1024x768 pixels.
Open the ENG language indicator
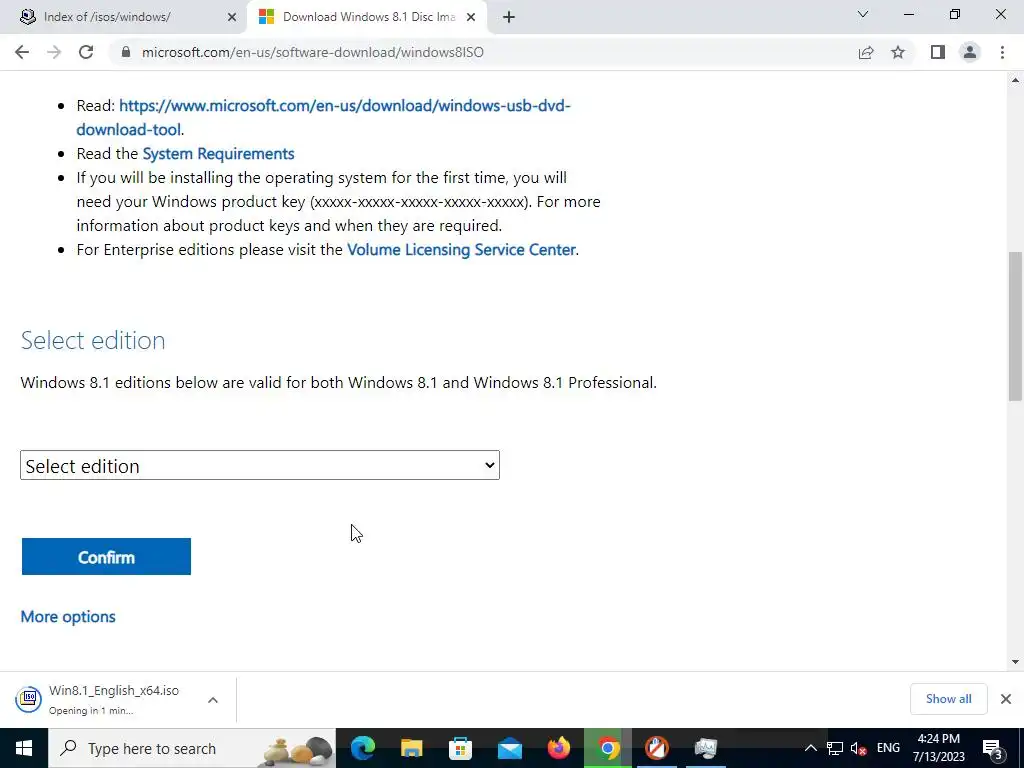click(888, 748)
